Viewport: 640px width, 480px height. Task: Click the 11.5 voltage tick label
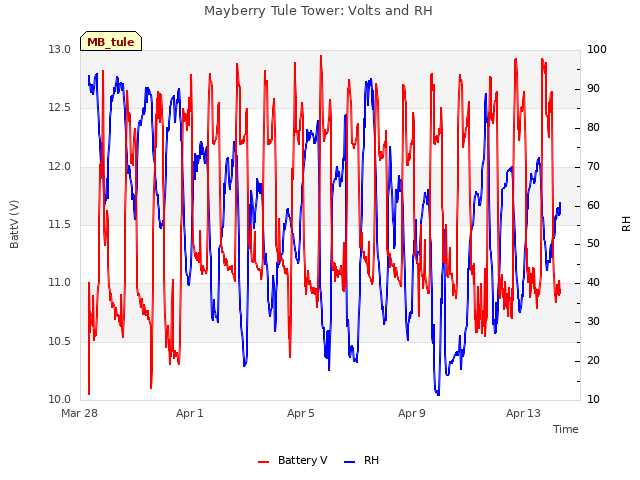coord(60,224)
